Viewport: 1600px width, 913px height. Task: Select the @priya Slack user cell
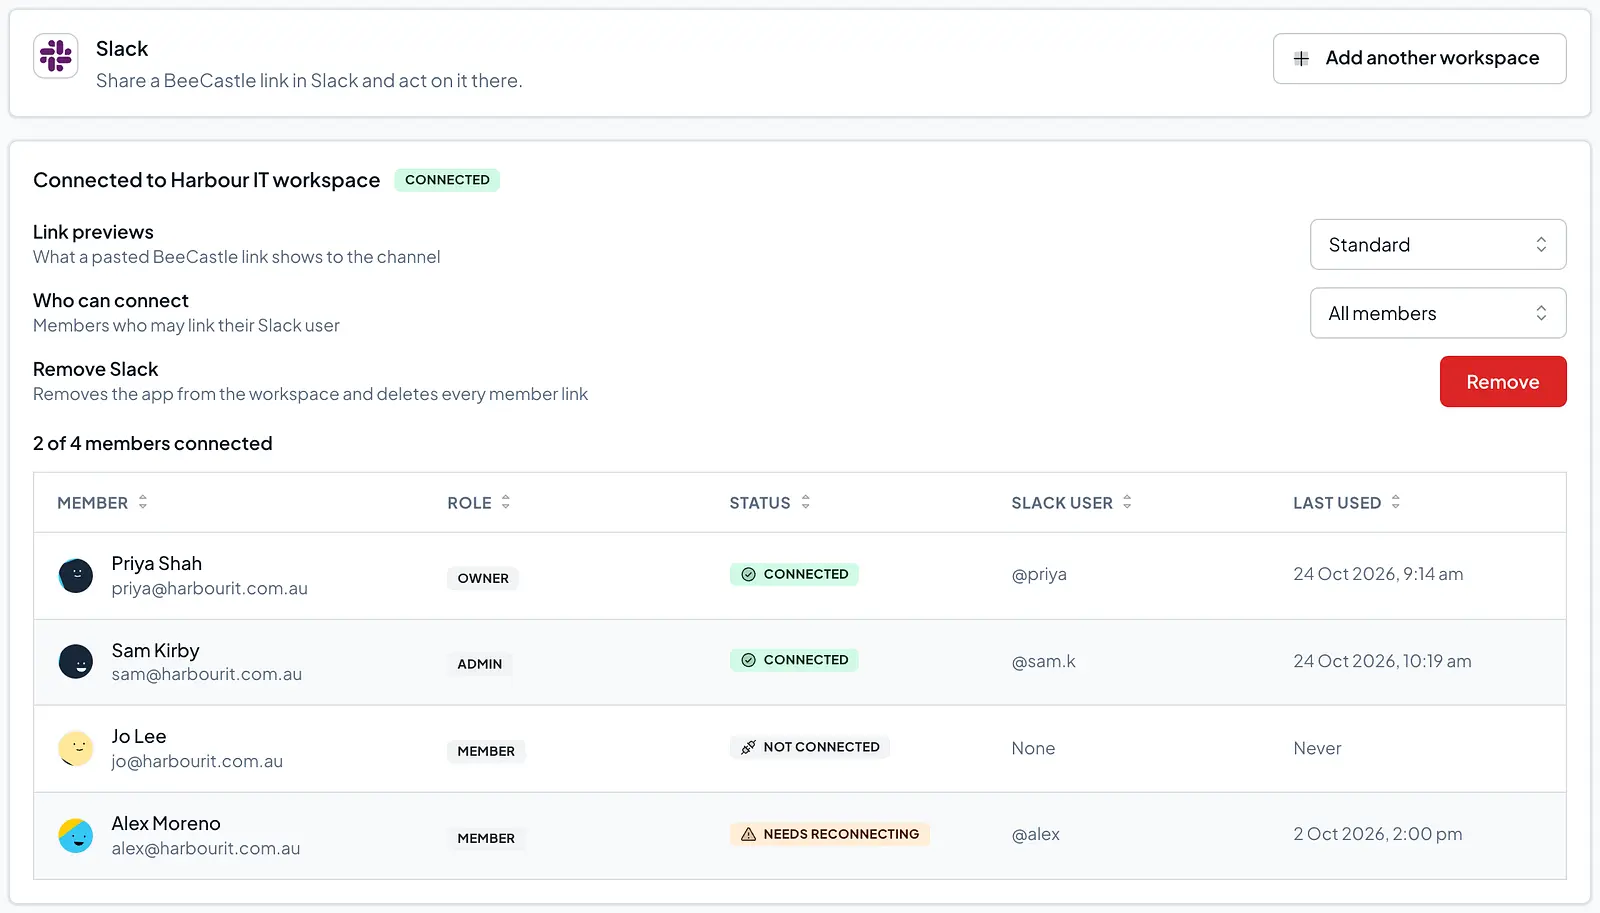1039,575
